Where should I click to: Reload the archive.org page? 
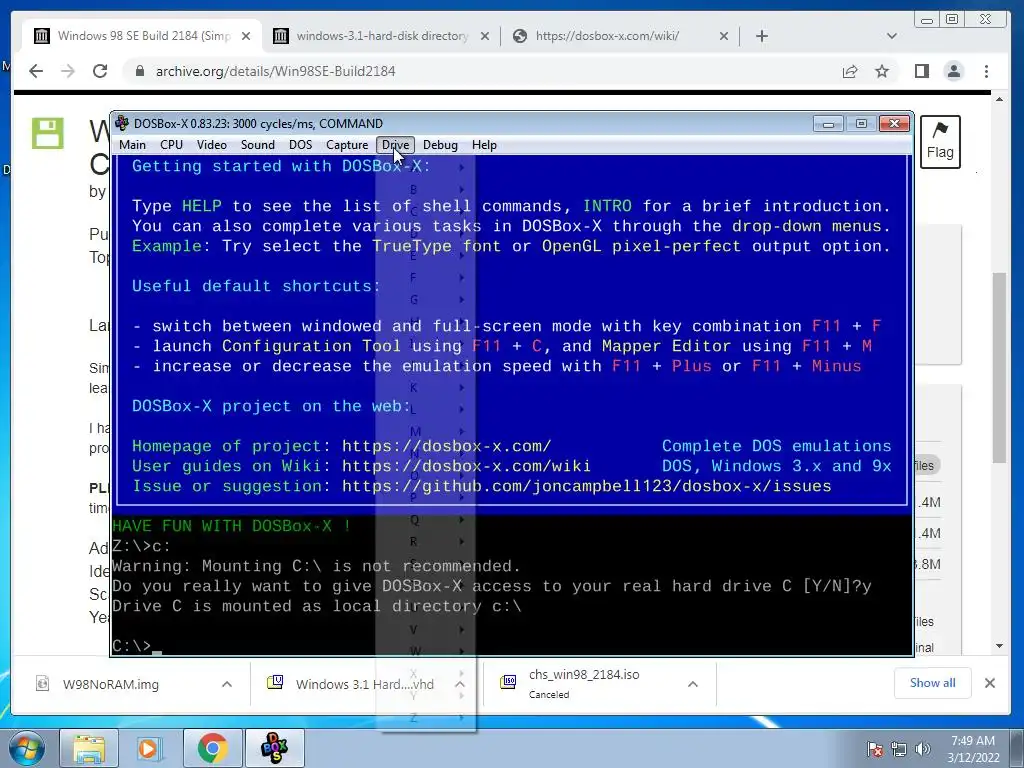coord(100,71)
